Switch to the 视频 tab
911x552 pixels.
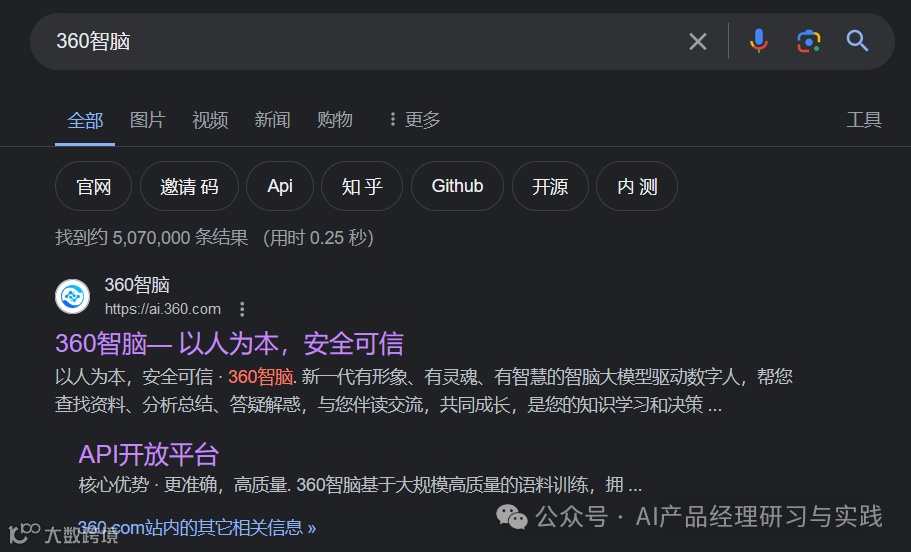pyautogui.click(x=210, y=120)
